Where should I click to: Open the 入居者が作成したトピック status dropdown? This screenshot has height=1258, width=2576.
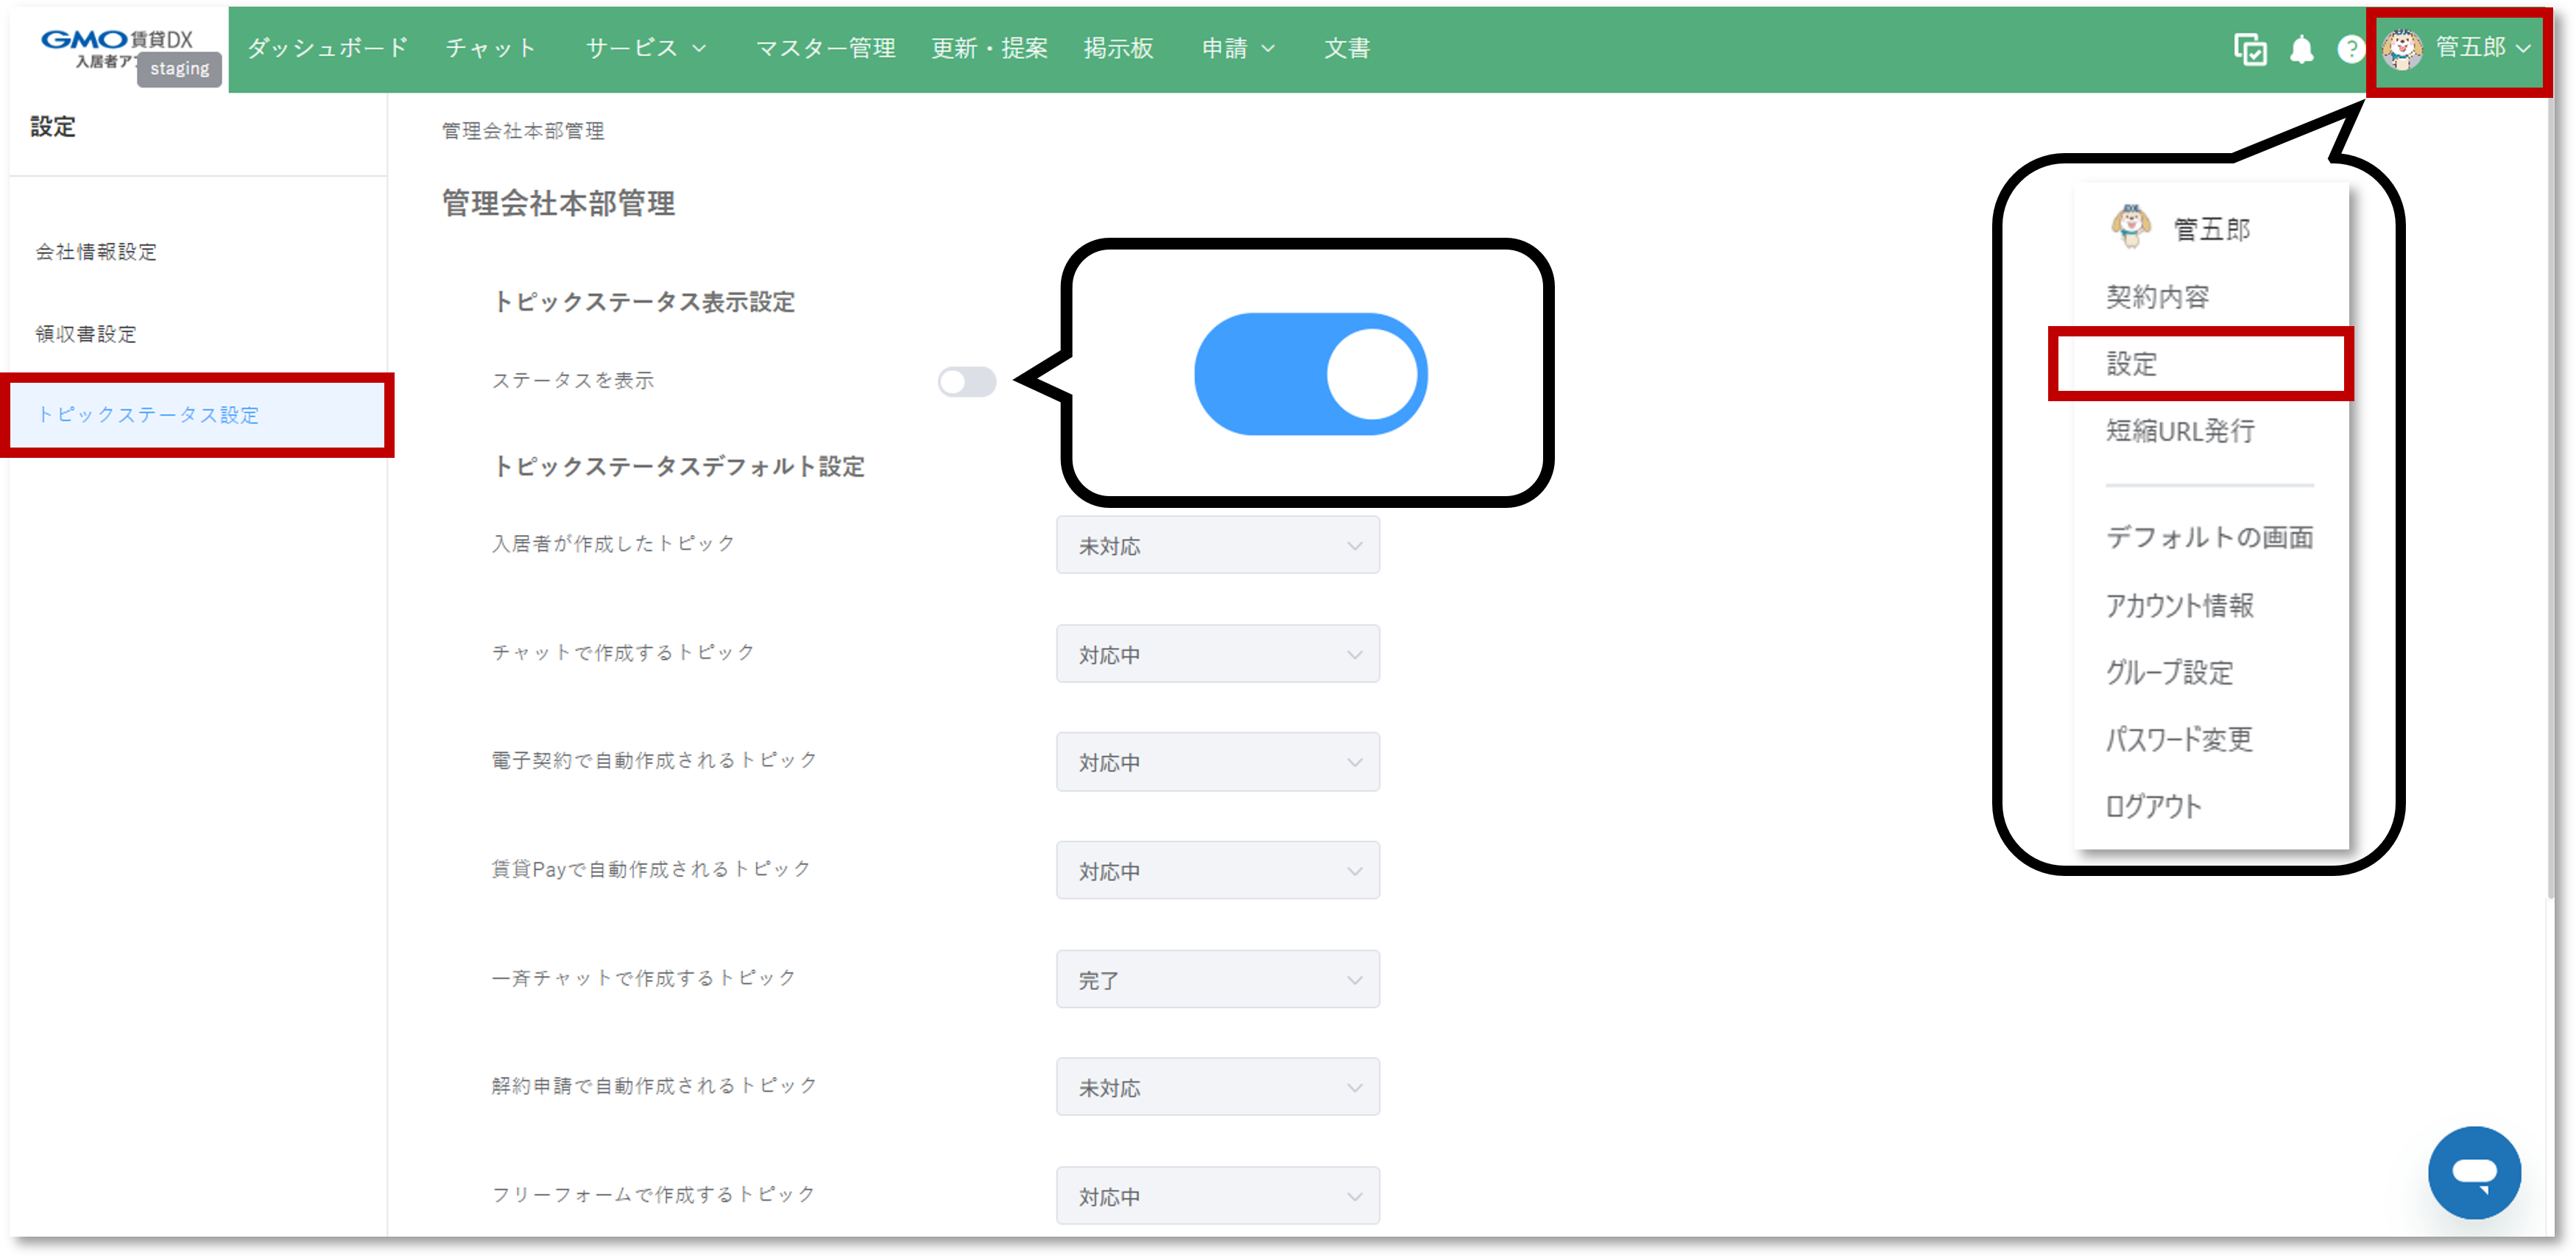(1217, 545)
